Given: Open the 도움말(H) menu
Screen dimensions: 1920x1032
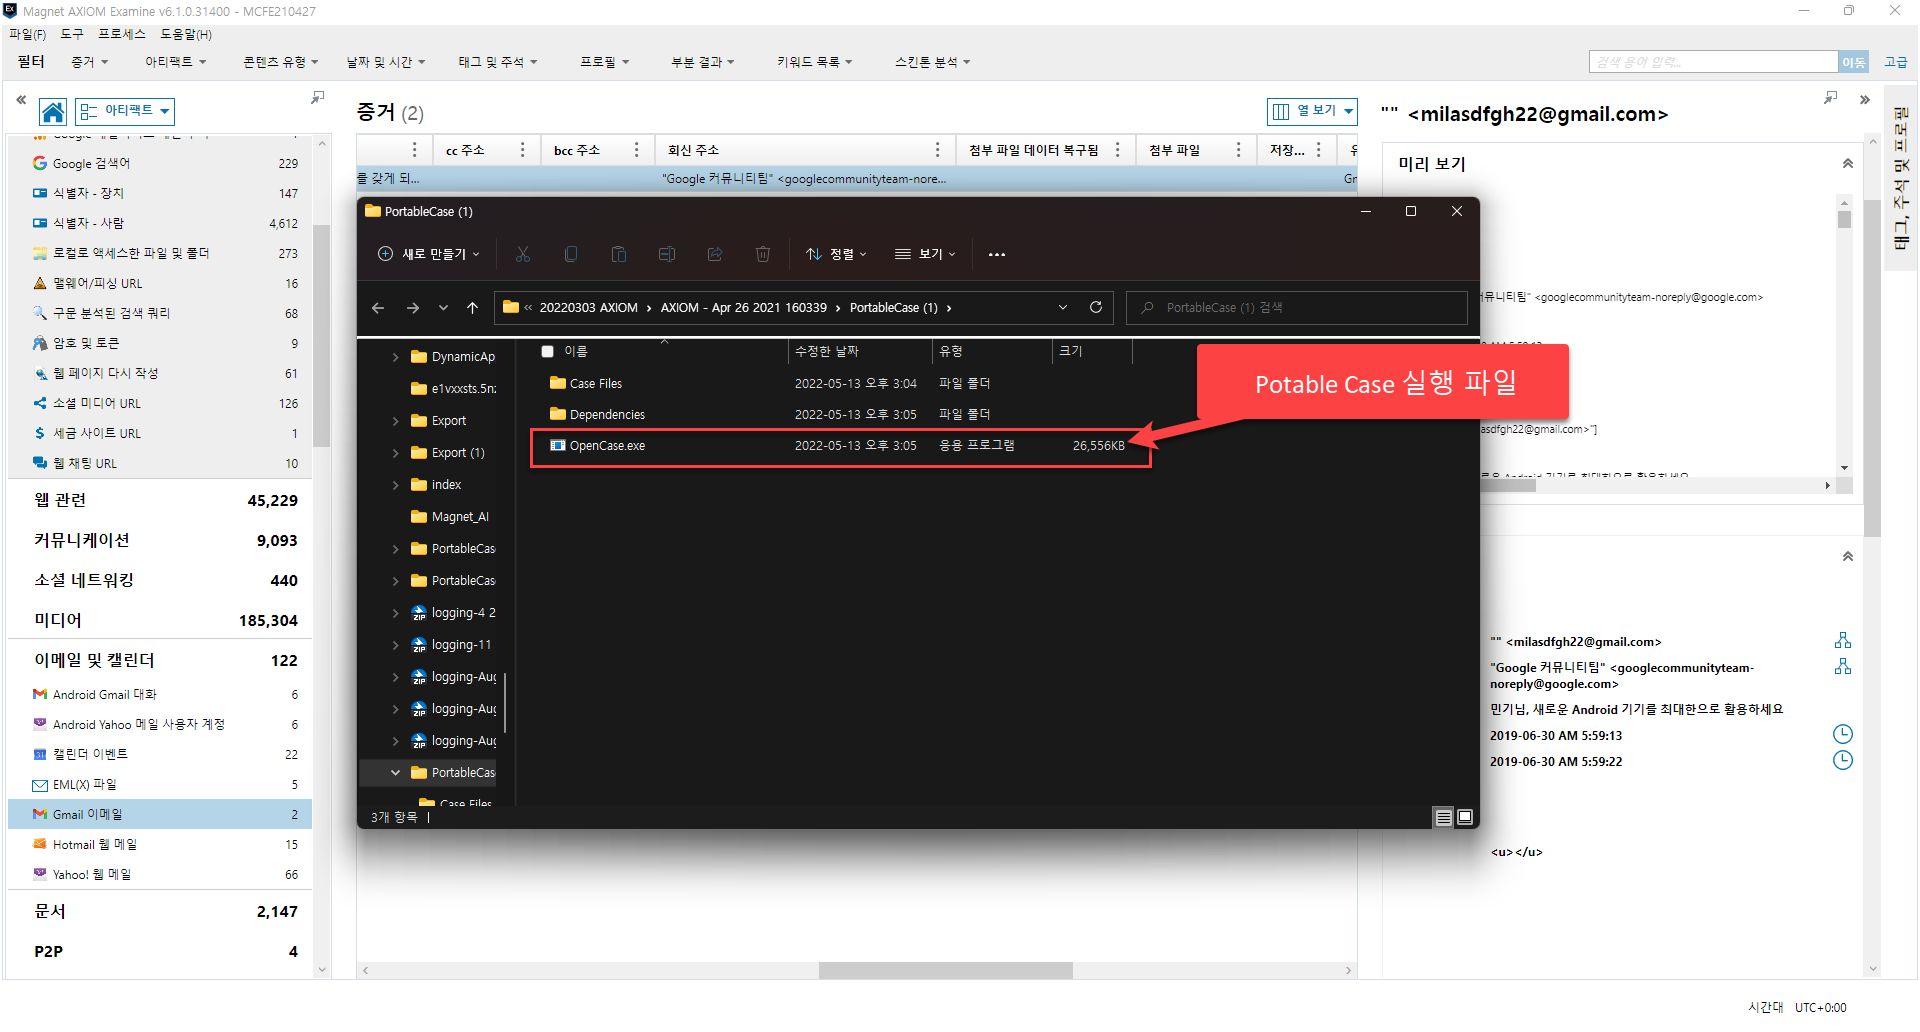Looking at the screenshot, I should pyautogui.click(x=186, y=34).
